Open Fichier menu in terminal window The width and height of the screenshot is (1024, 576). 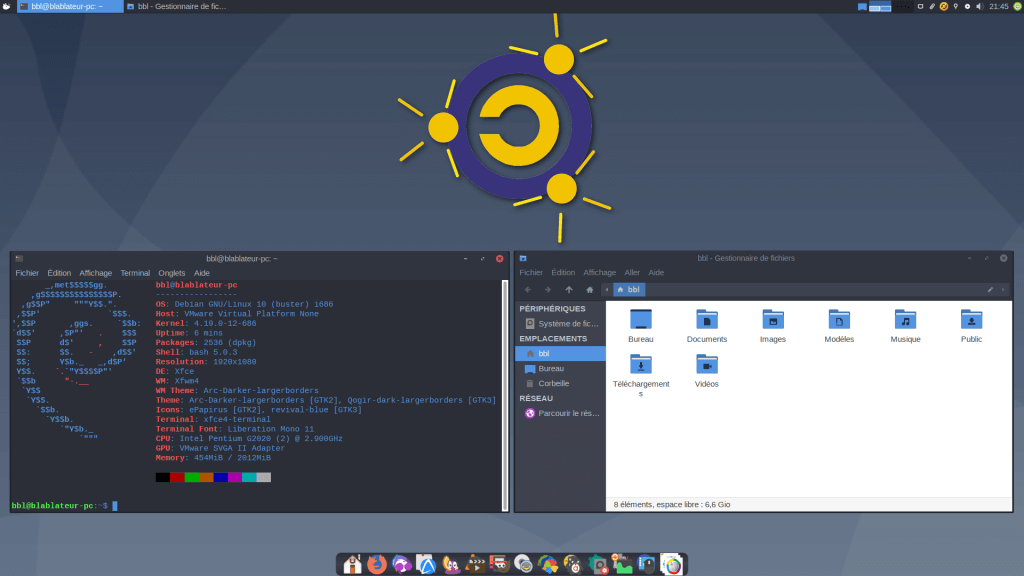click(27, 273)
